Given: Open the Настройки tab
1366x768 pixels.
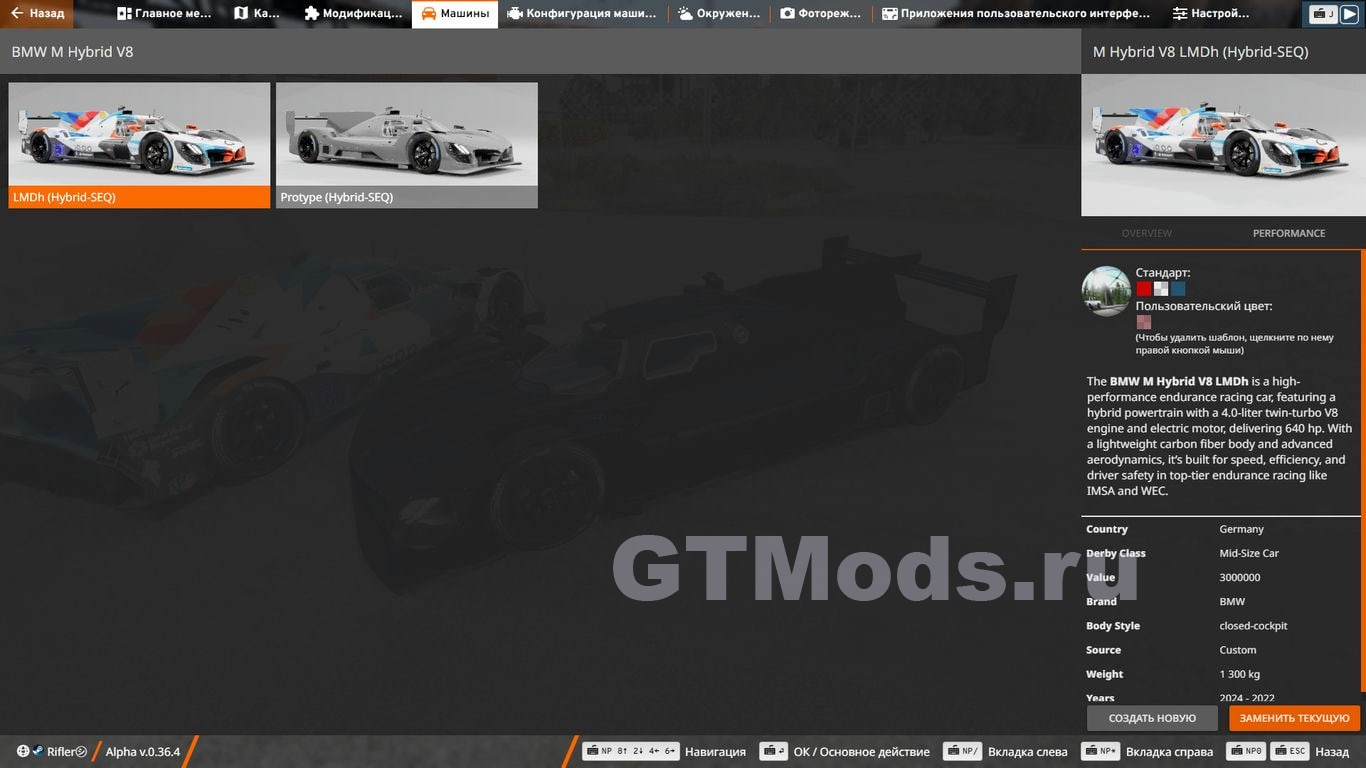Looking at the screenshot, I should click(1211, 14).
